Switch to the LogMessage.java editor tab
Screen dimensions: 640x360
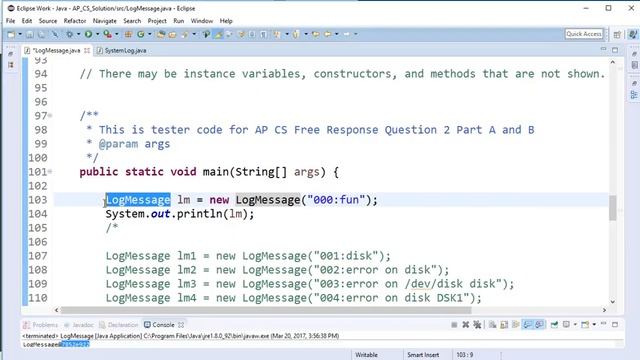(56, 51)
